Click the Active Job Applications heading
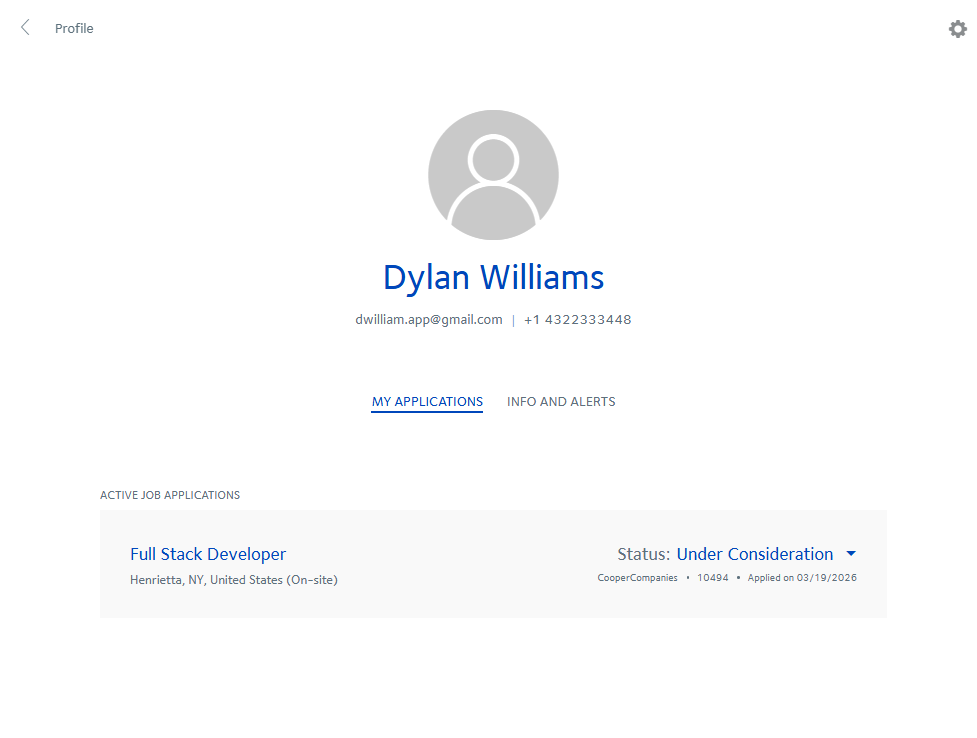Screen dimensions: 977x738 click(x=170, y=495)
